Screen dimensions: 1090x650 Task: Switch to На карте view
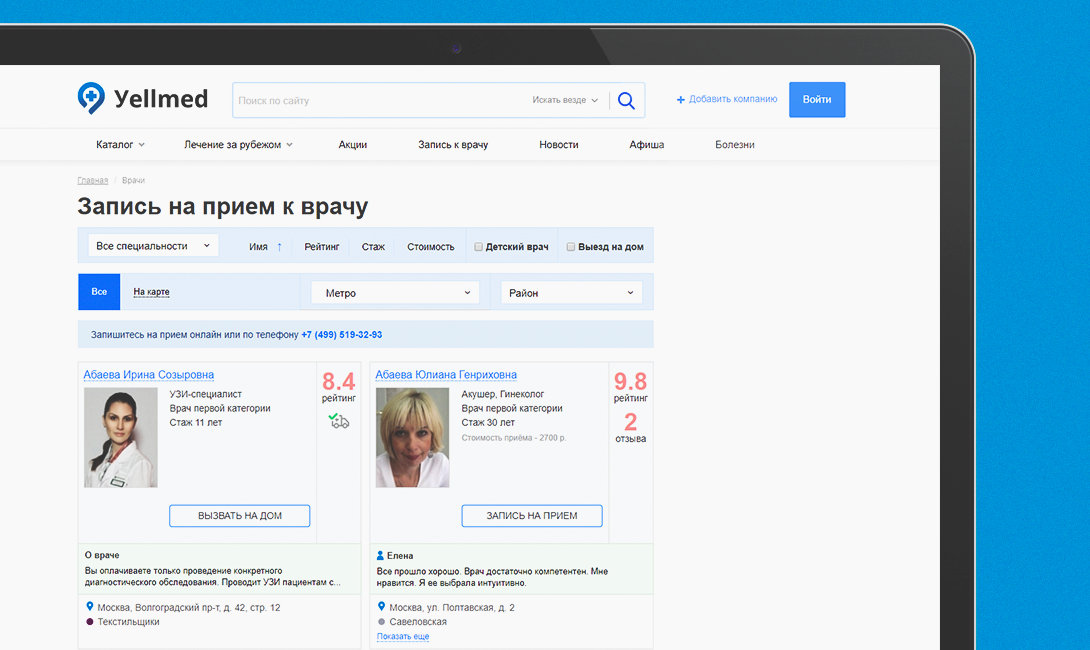point(152,292)
